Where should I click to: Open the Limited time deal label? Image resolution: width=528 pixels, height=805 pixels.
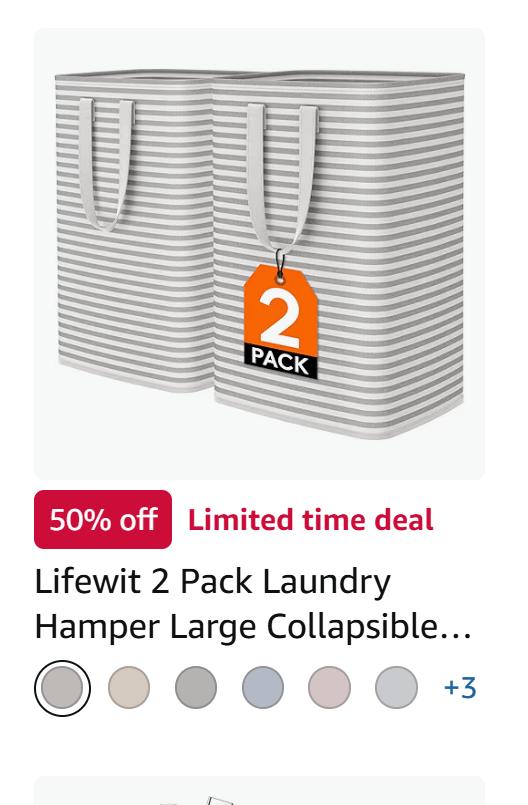click(x=311, y=520)
